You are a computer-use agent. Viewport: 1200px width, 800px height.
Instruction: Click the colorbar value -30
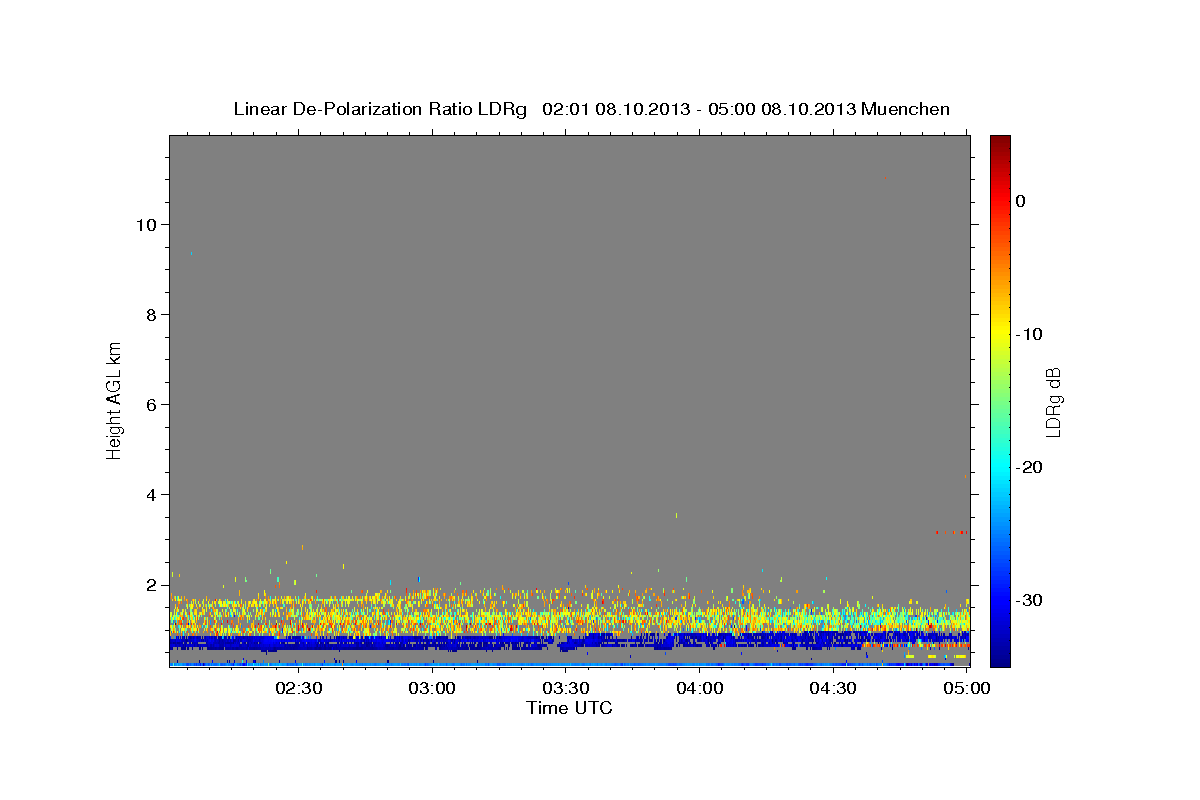click(1030, 600)
